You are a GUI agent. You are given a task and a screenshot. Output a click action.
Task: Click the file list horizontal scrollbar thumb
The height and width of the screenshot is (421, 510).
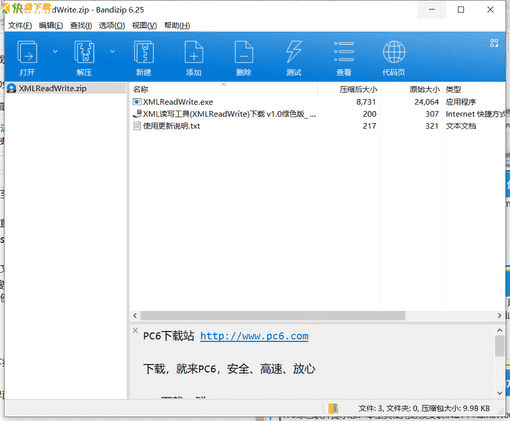pos(273,315)
